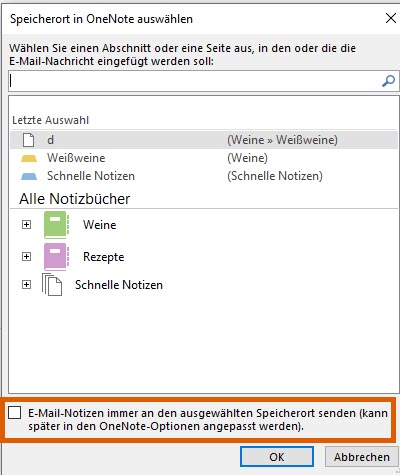Expand the Weine notebook tree
The image size is (400, 475).
coord(26,225)
